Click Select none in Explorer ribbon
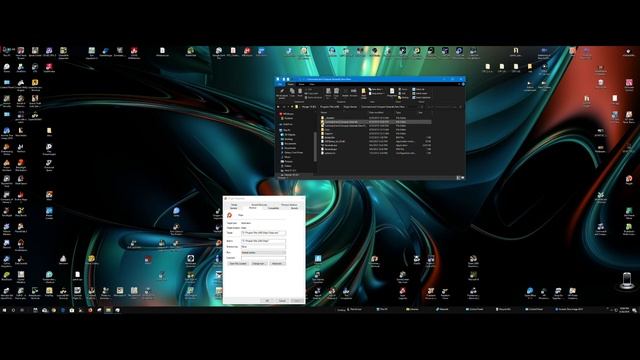The width and height of the screenshot is (640, 360). 420,93
